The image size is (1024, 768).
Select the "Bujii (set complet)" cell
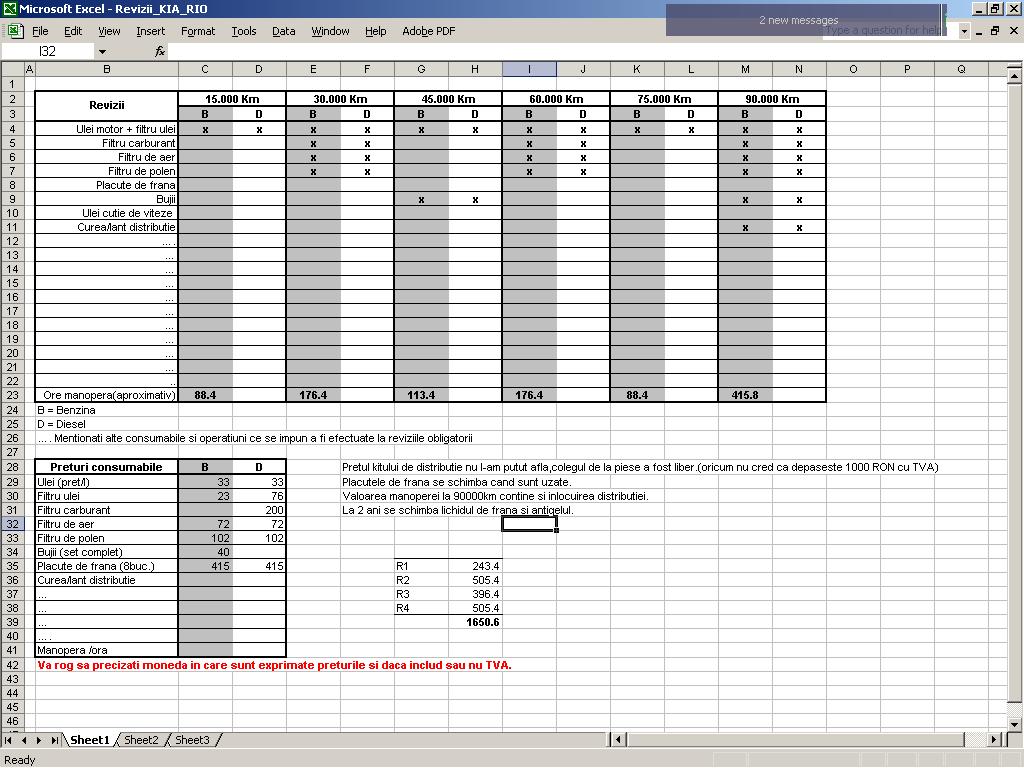coord(106,552)
